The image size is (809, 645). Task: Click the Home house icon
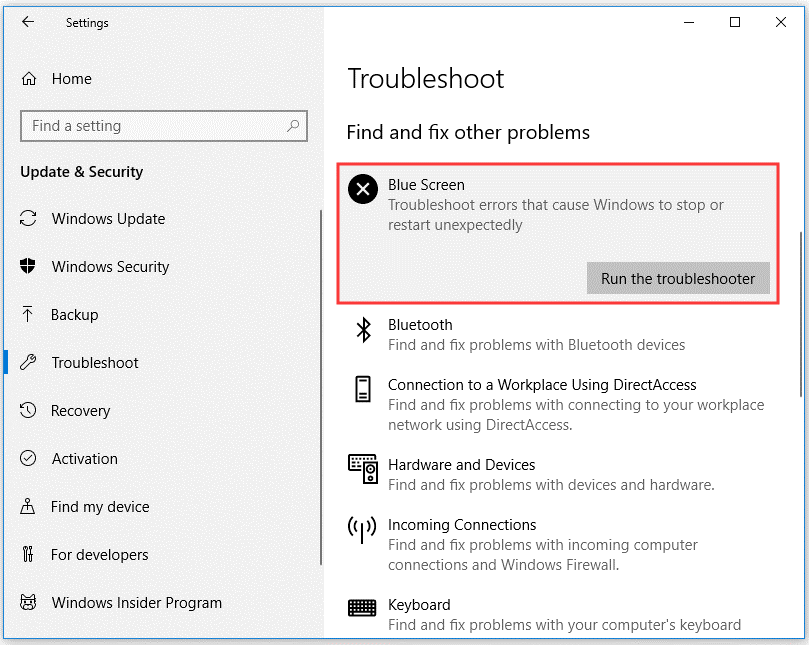coord(29,78)
